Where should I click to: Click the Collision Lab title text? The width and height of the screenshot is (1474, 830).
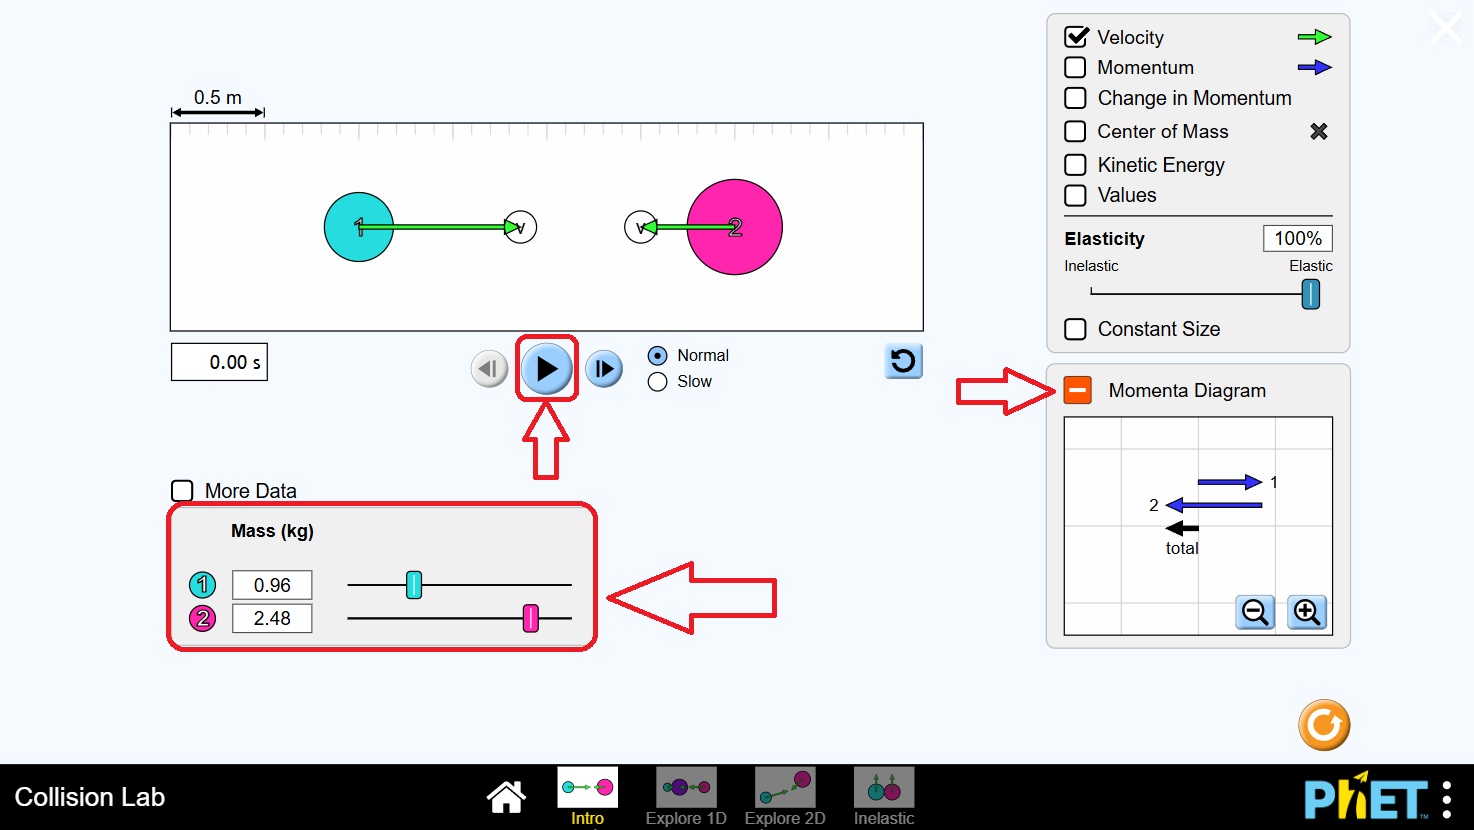point(89,797)
